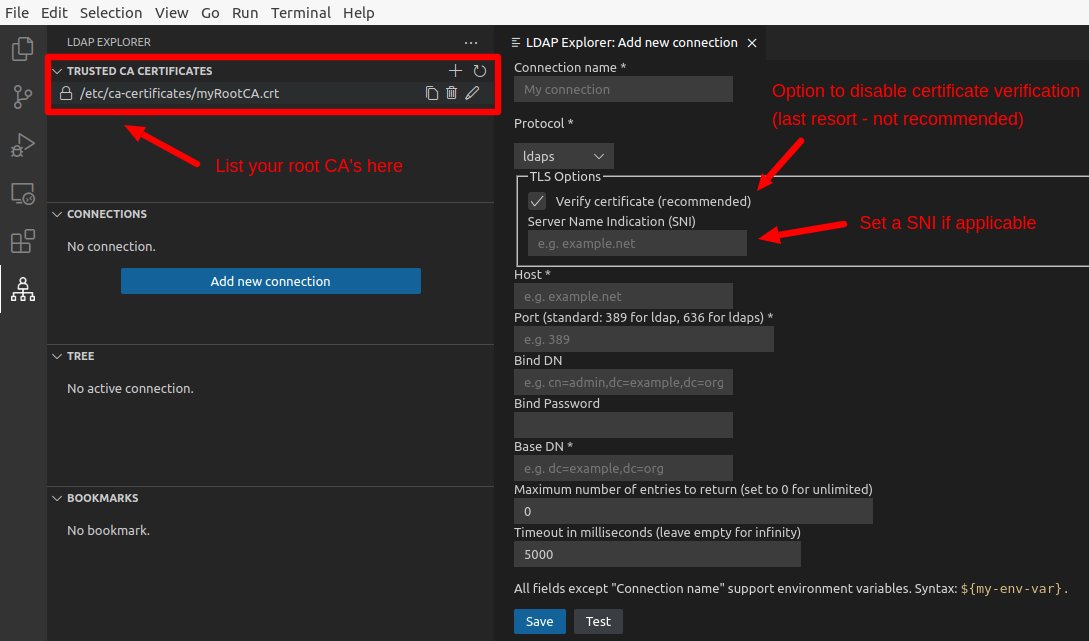Click the Add new connection button
This screenshot has width=1089, height=641.
(x=271, y=281)
